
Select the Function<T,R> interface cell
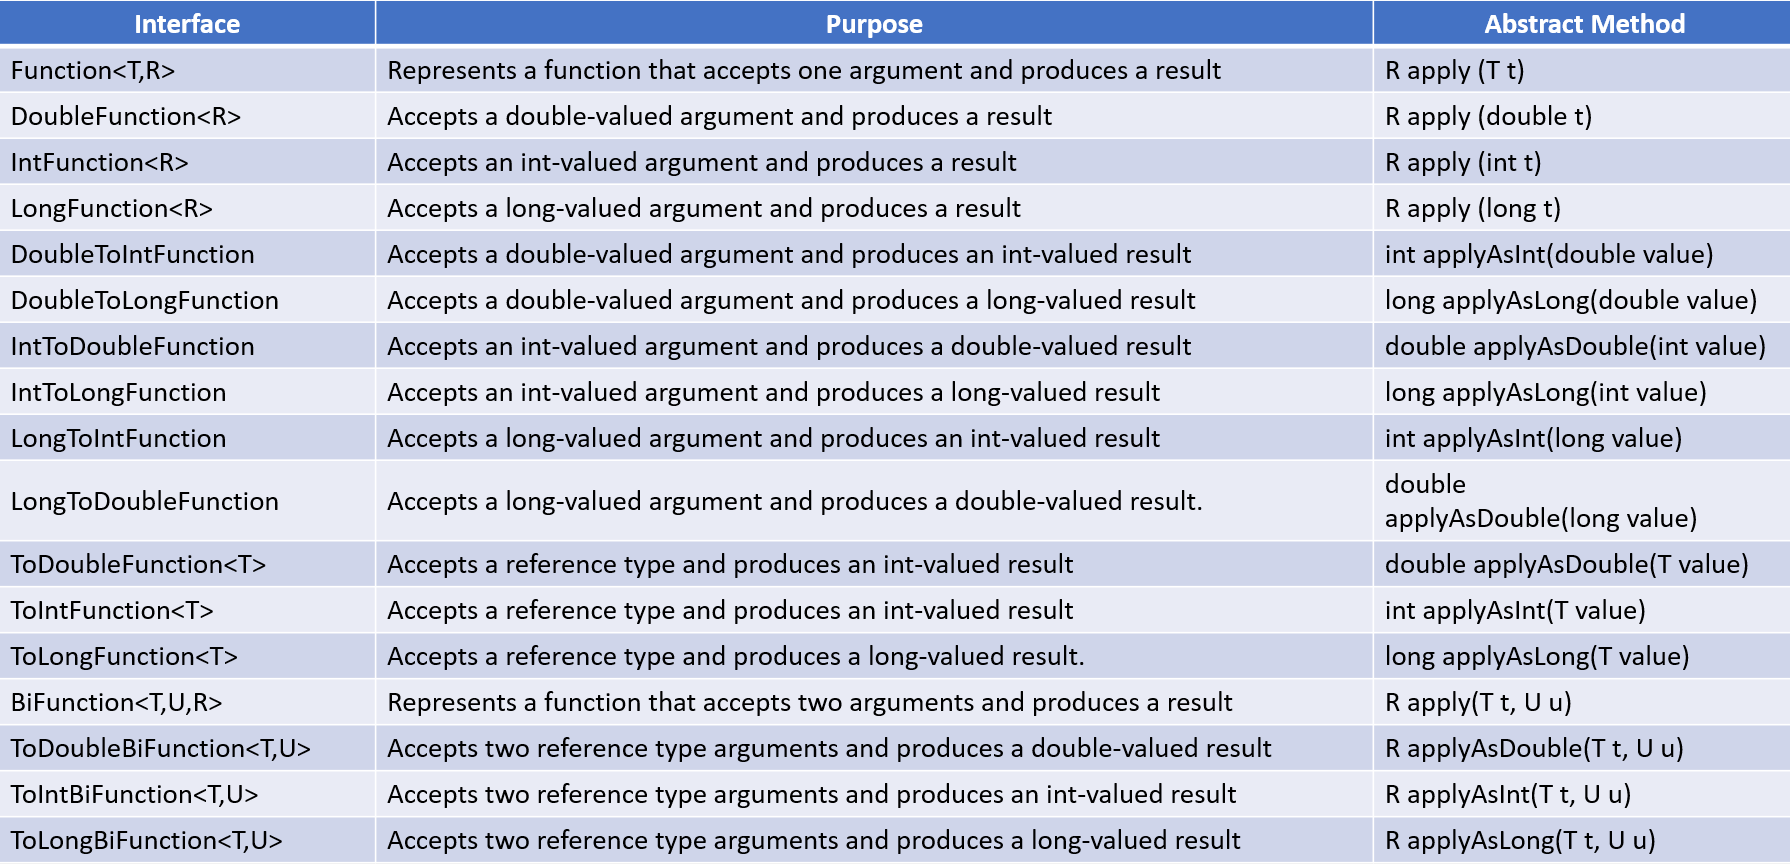click(x=93, y=71)
